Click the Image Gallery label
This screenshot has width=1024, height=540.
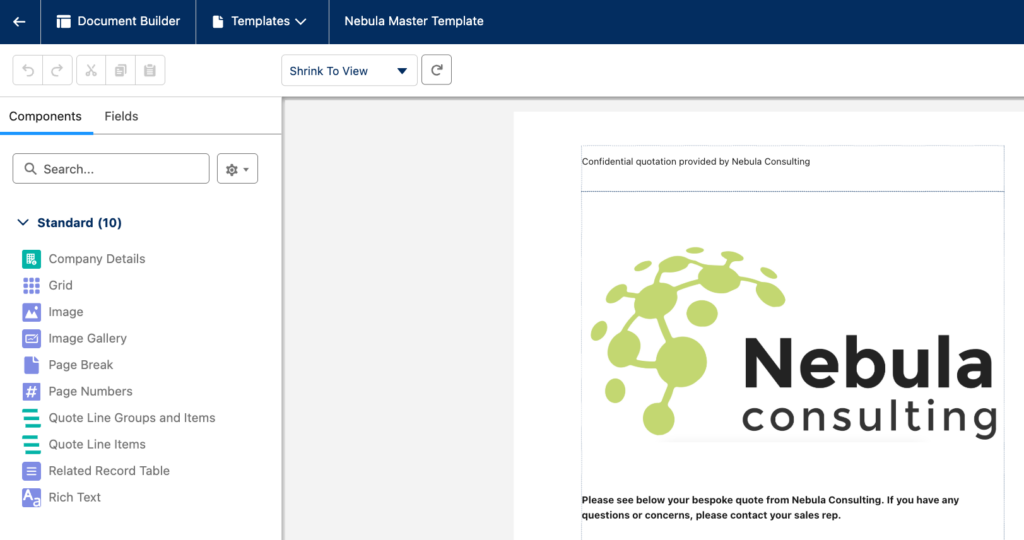coord(88,338)
